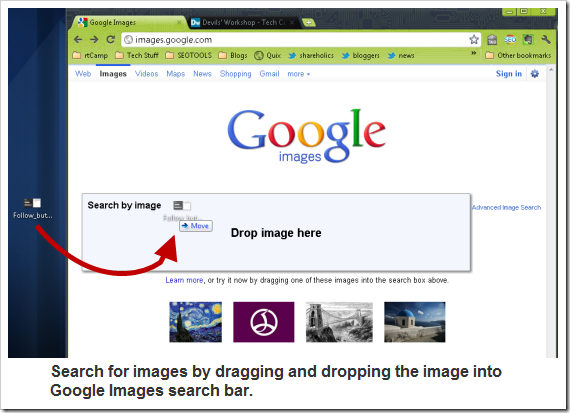Open the bloggers Twitter bookmark
The height and width of the screenshot is (413, 570).
click(361, 55)
